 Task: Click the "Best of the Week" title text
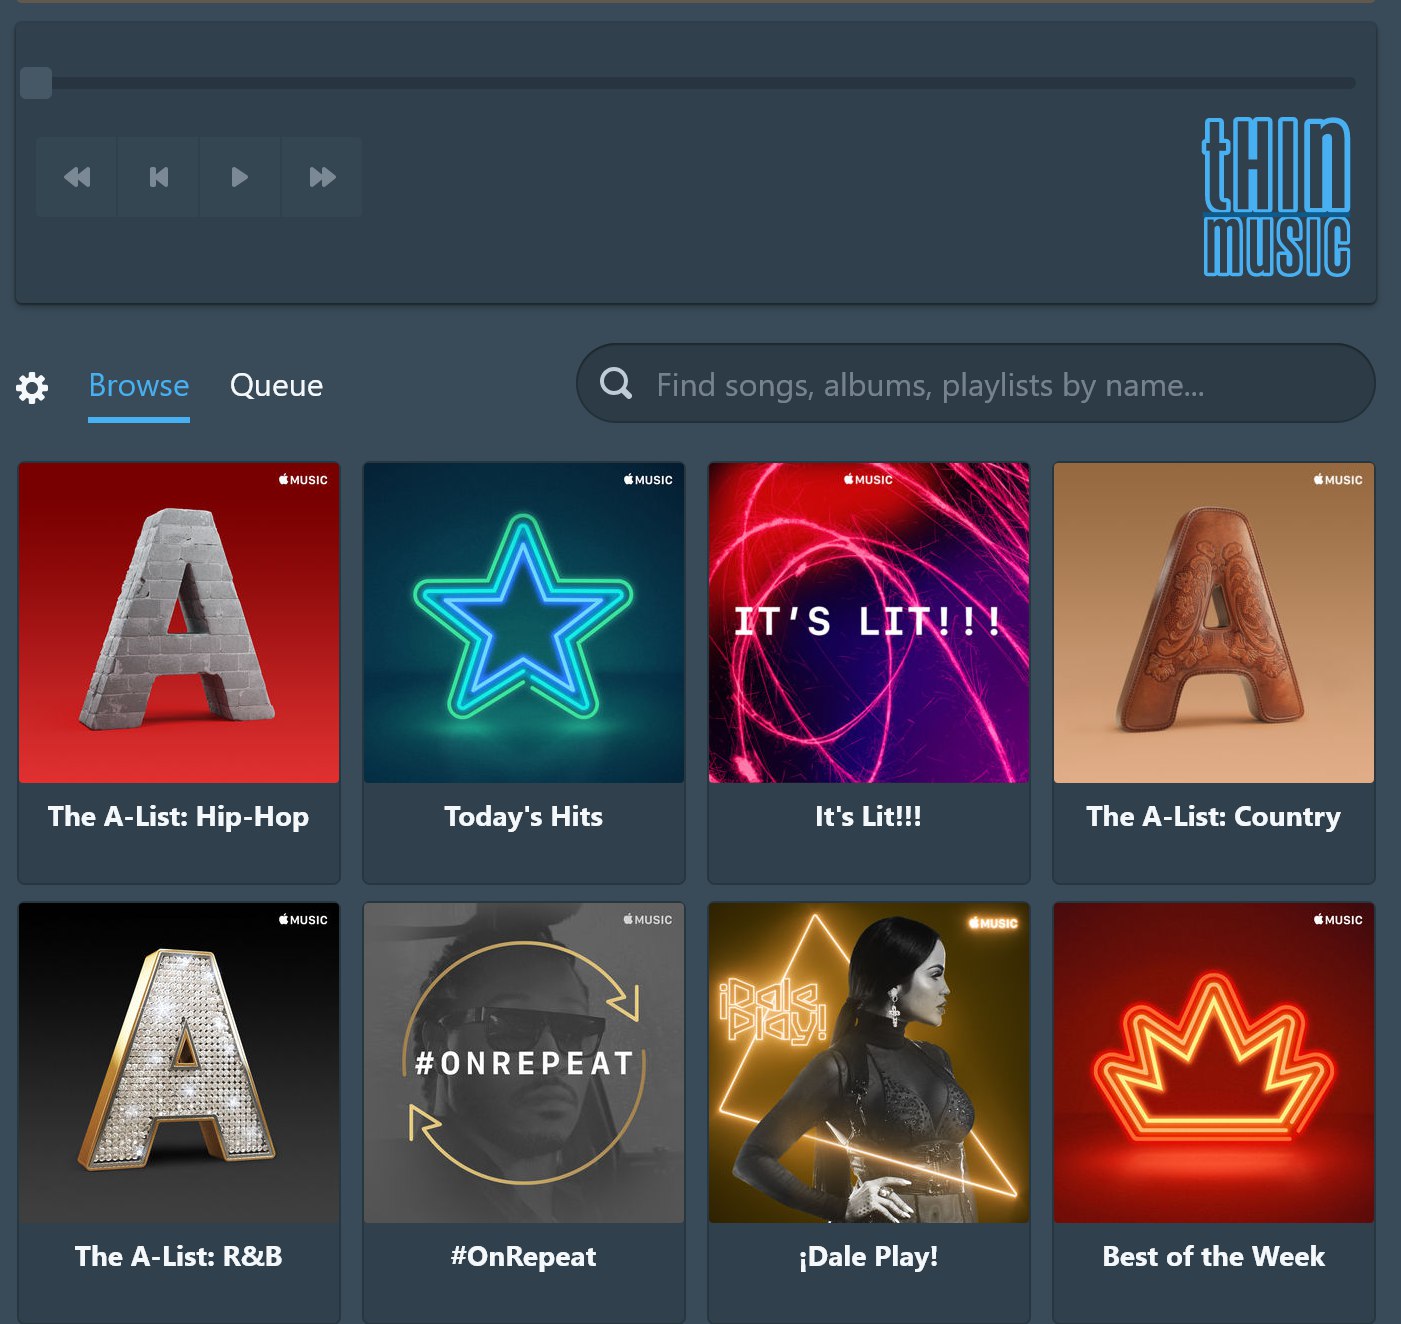pos(1214,1257)
